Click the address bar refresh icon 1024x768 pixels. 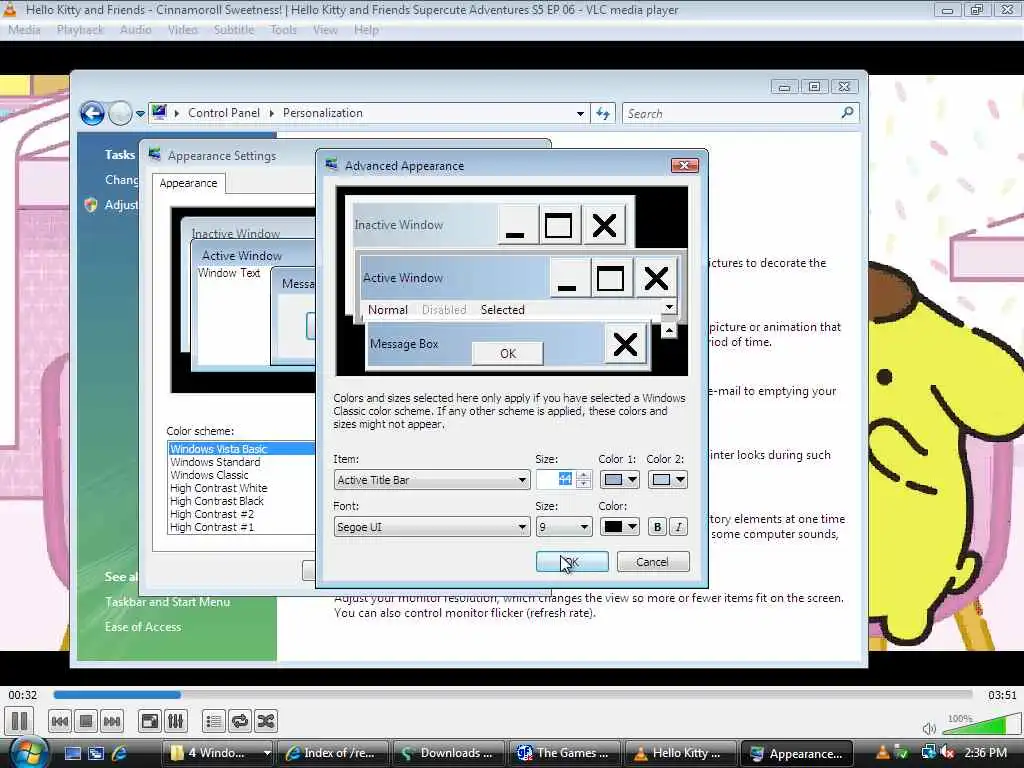[603, 114]
